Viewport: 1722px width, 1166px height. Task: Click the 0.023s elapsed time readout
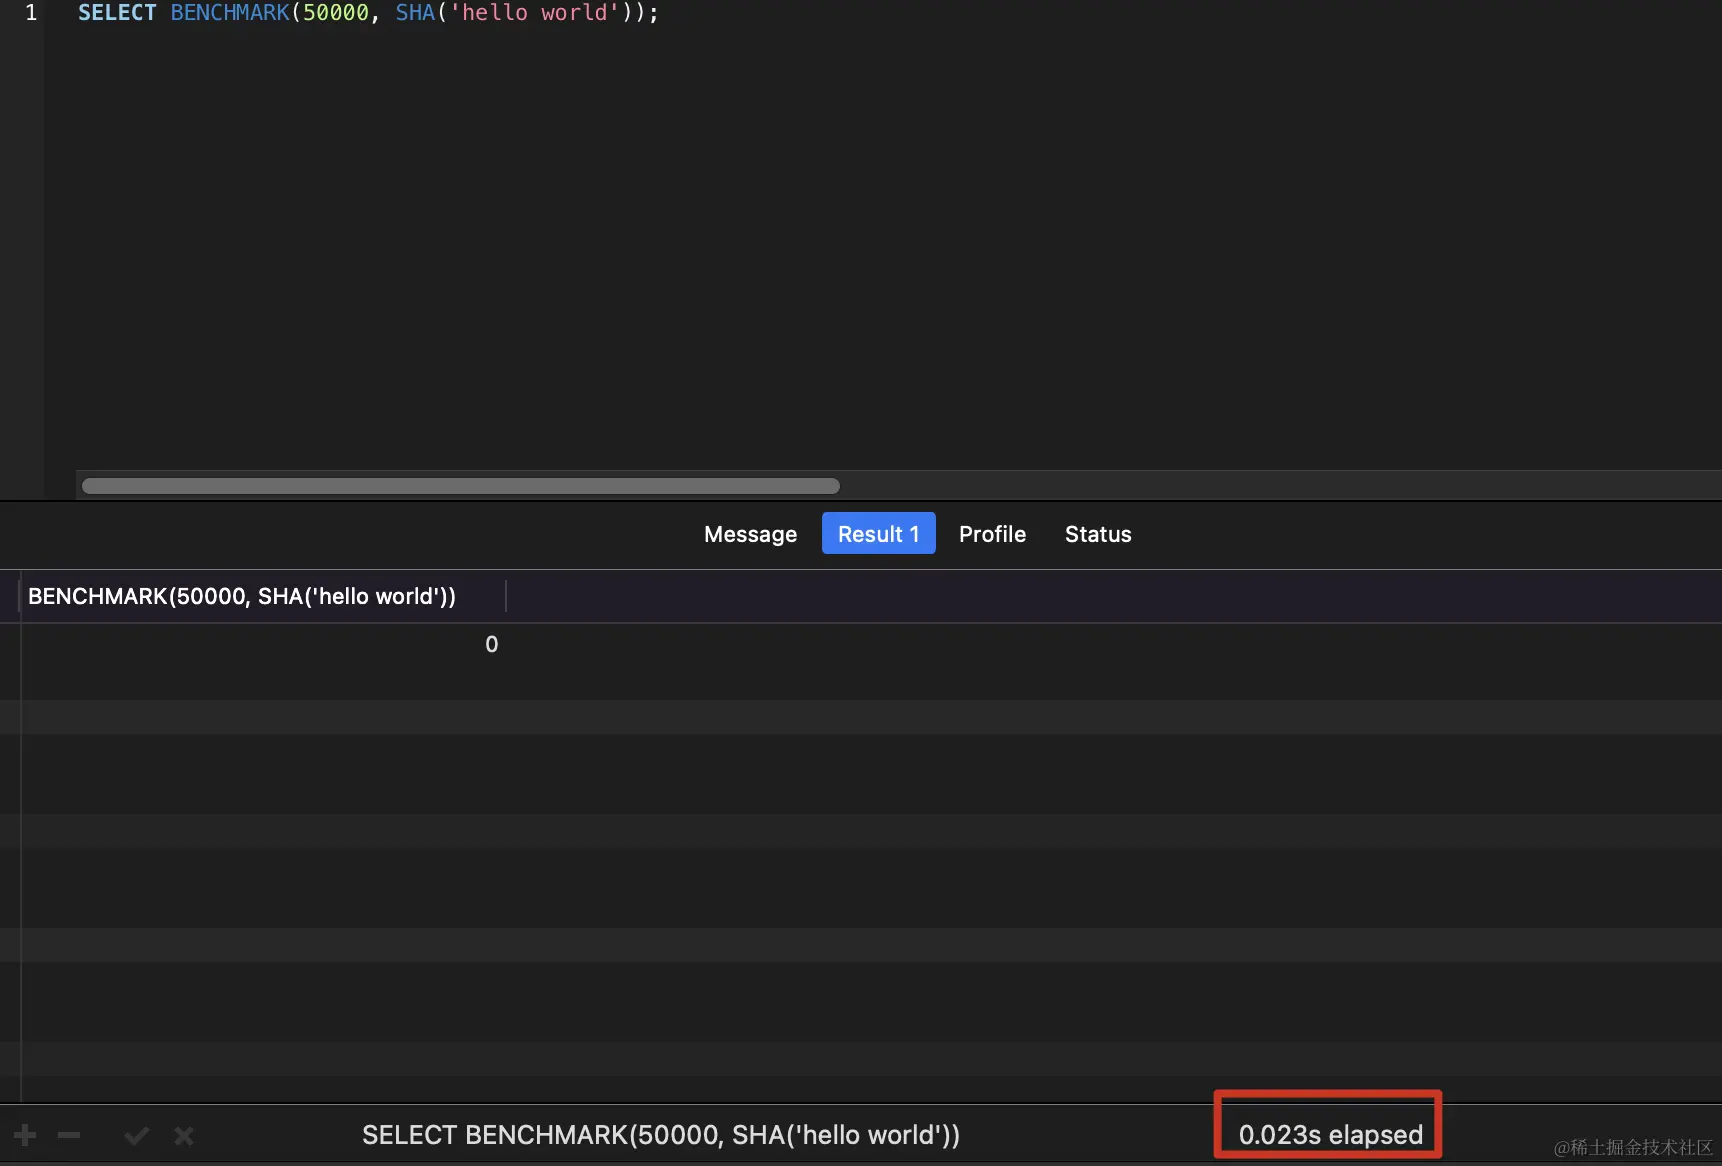(x=1330, y=1135)
